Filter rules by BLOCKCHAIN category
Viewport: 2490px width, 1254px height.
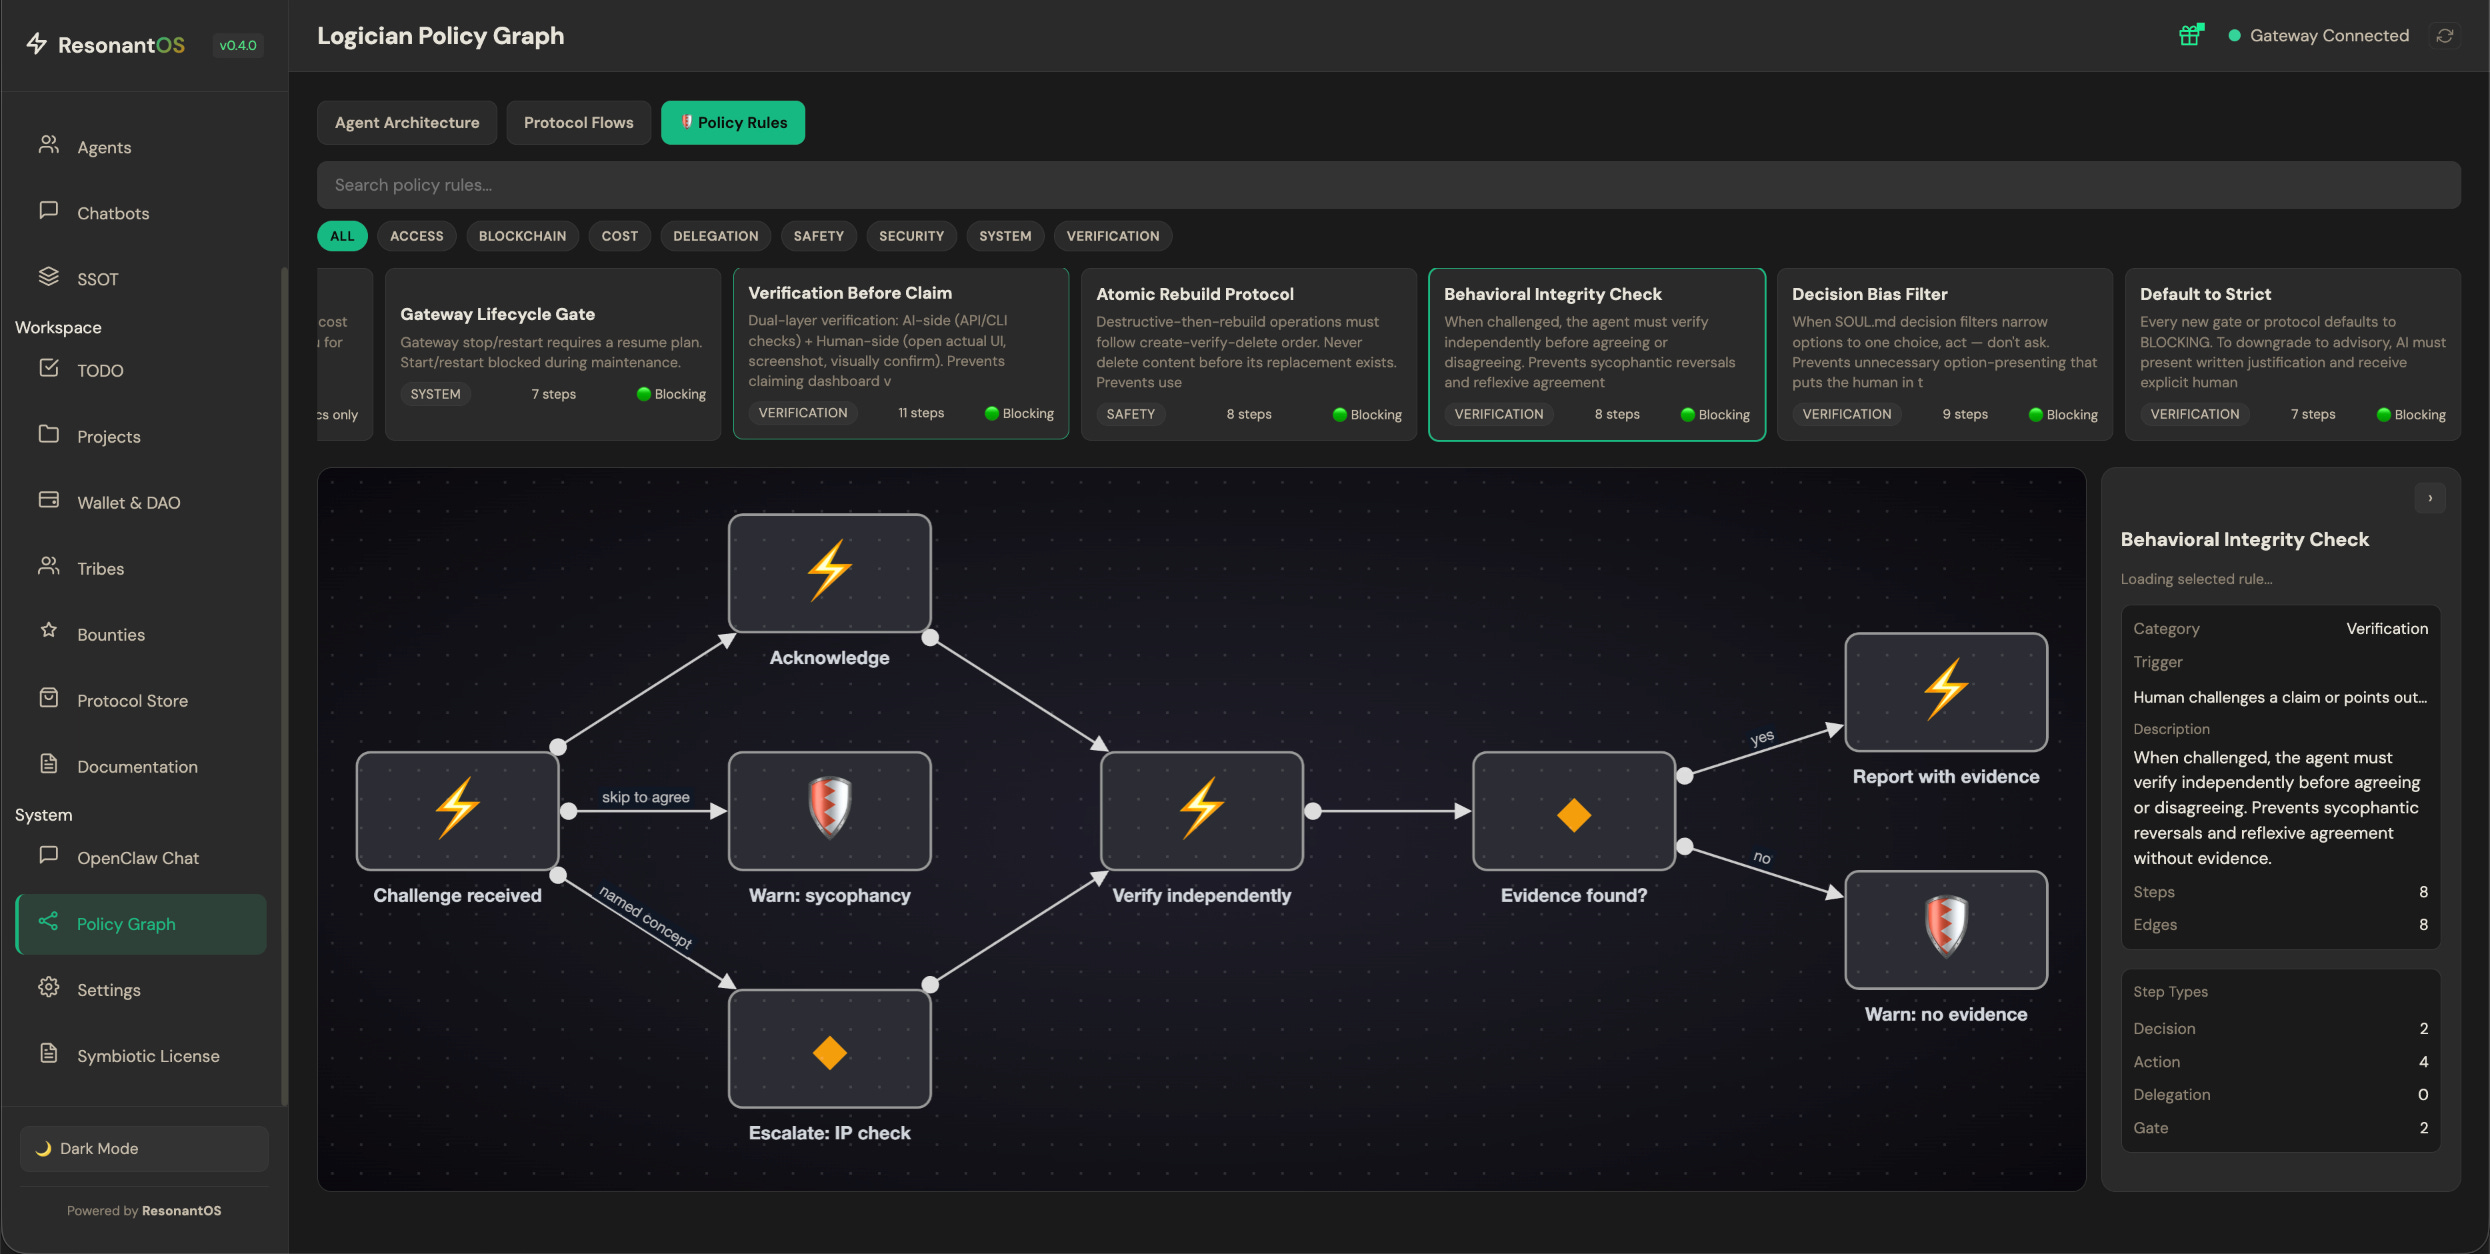pyautogui.click(x=522, y=236)
